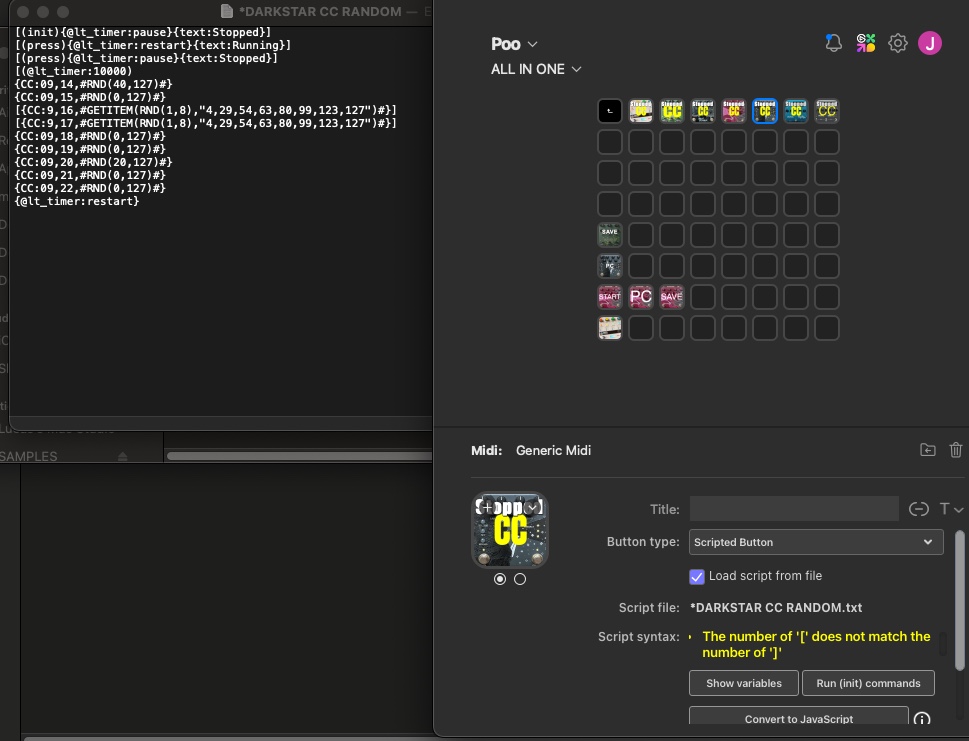
Task: Open the notifications bell icon
Action: point(833,43)
